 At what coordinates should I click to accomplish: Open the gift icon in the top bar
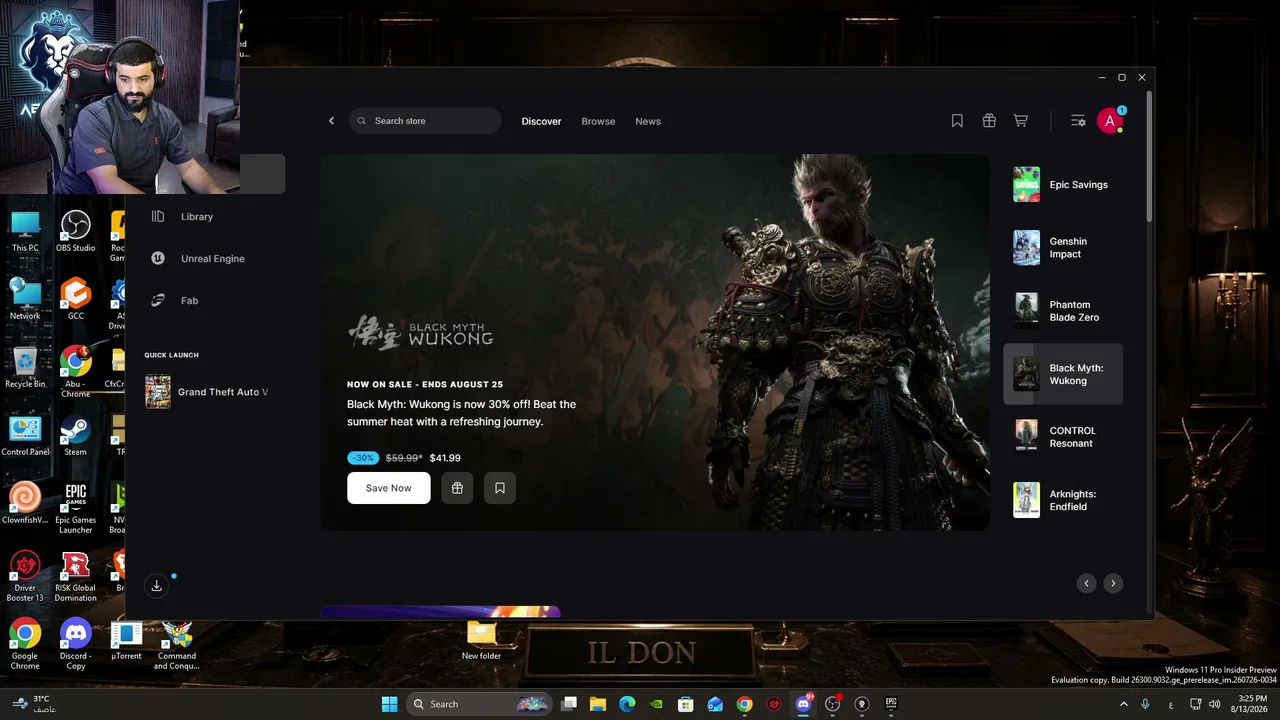pyautogui.click(x=989, y=121)
